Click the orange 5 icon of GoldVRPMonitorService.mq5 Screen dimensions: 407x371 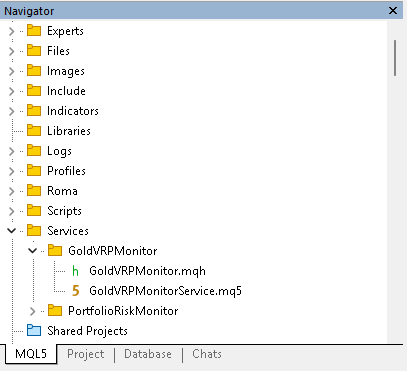(76, 291)
